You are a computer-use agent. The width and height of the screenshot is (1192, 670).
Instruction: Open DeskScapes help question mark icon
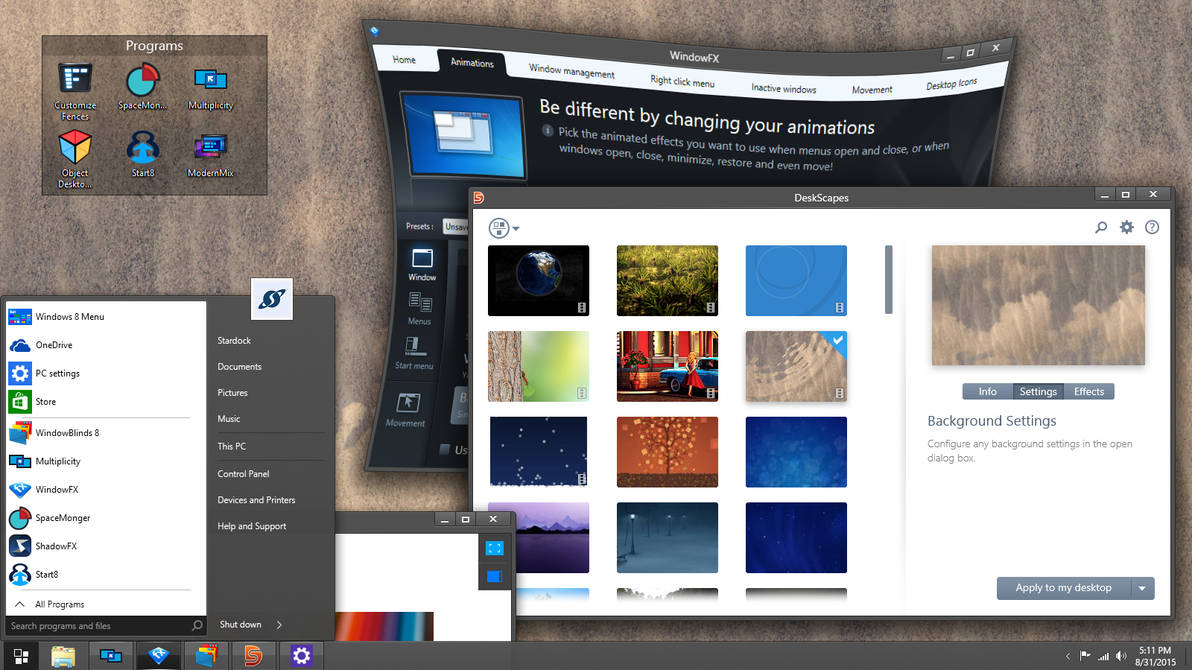coord(1152,227)
